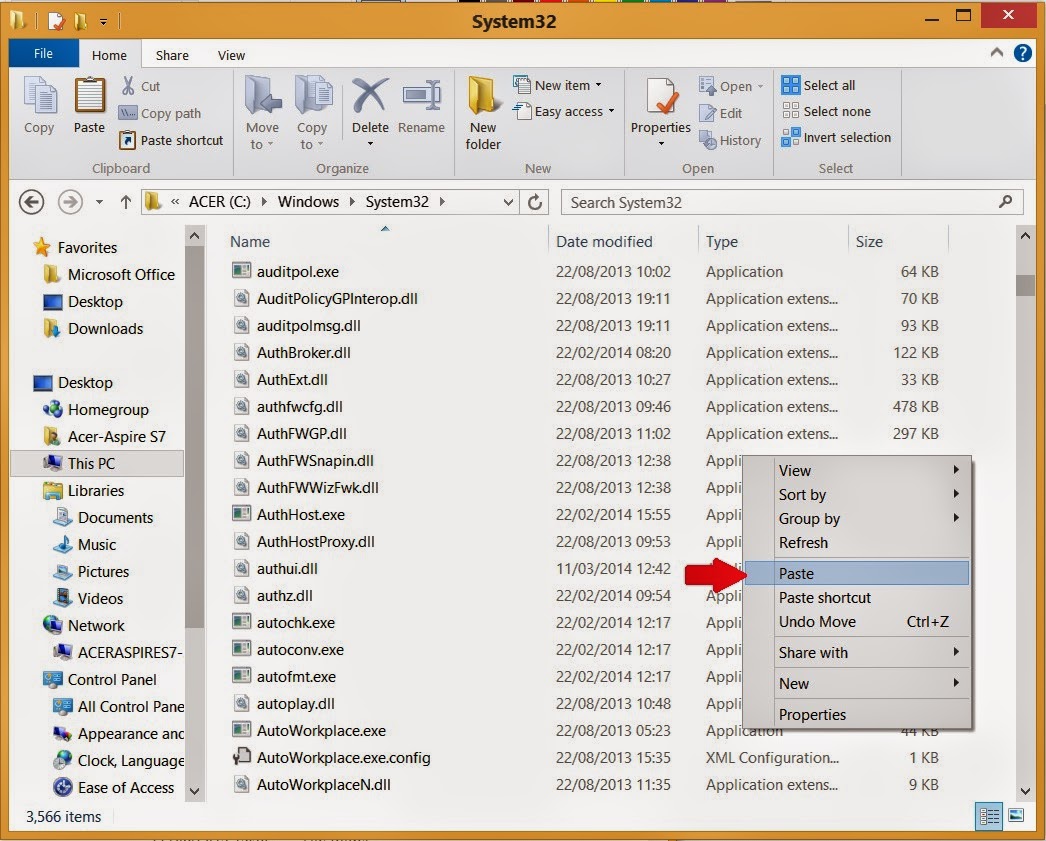The height and width of the screenshot is (841, 1046).
Task: Choose Paste from the context menu
Action: [857, 574]
